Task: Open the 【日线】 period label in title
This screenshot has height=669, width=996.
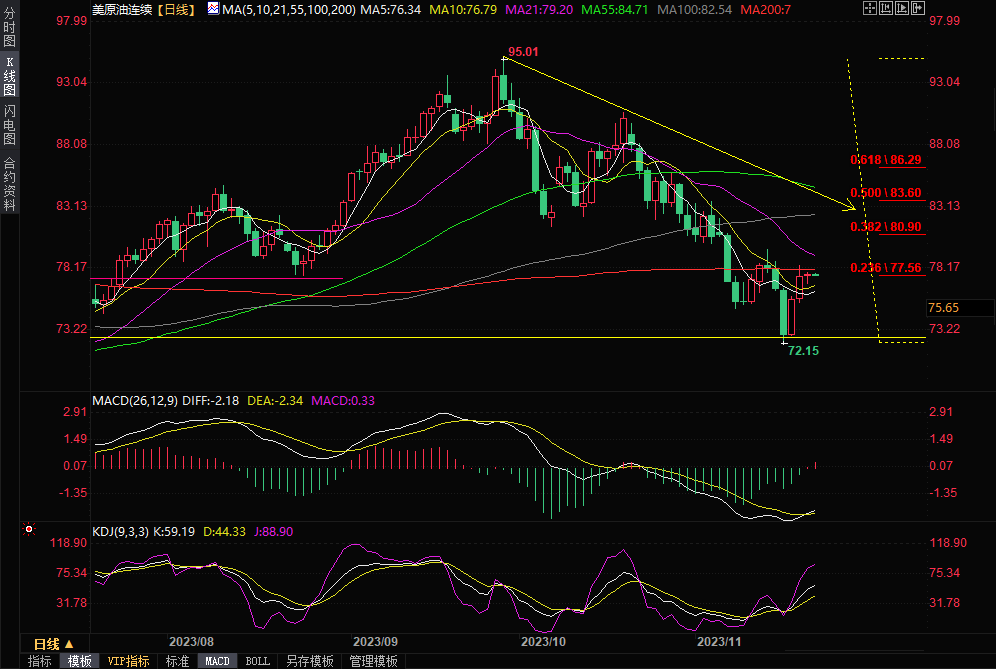Action: [x=177, y=9]
